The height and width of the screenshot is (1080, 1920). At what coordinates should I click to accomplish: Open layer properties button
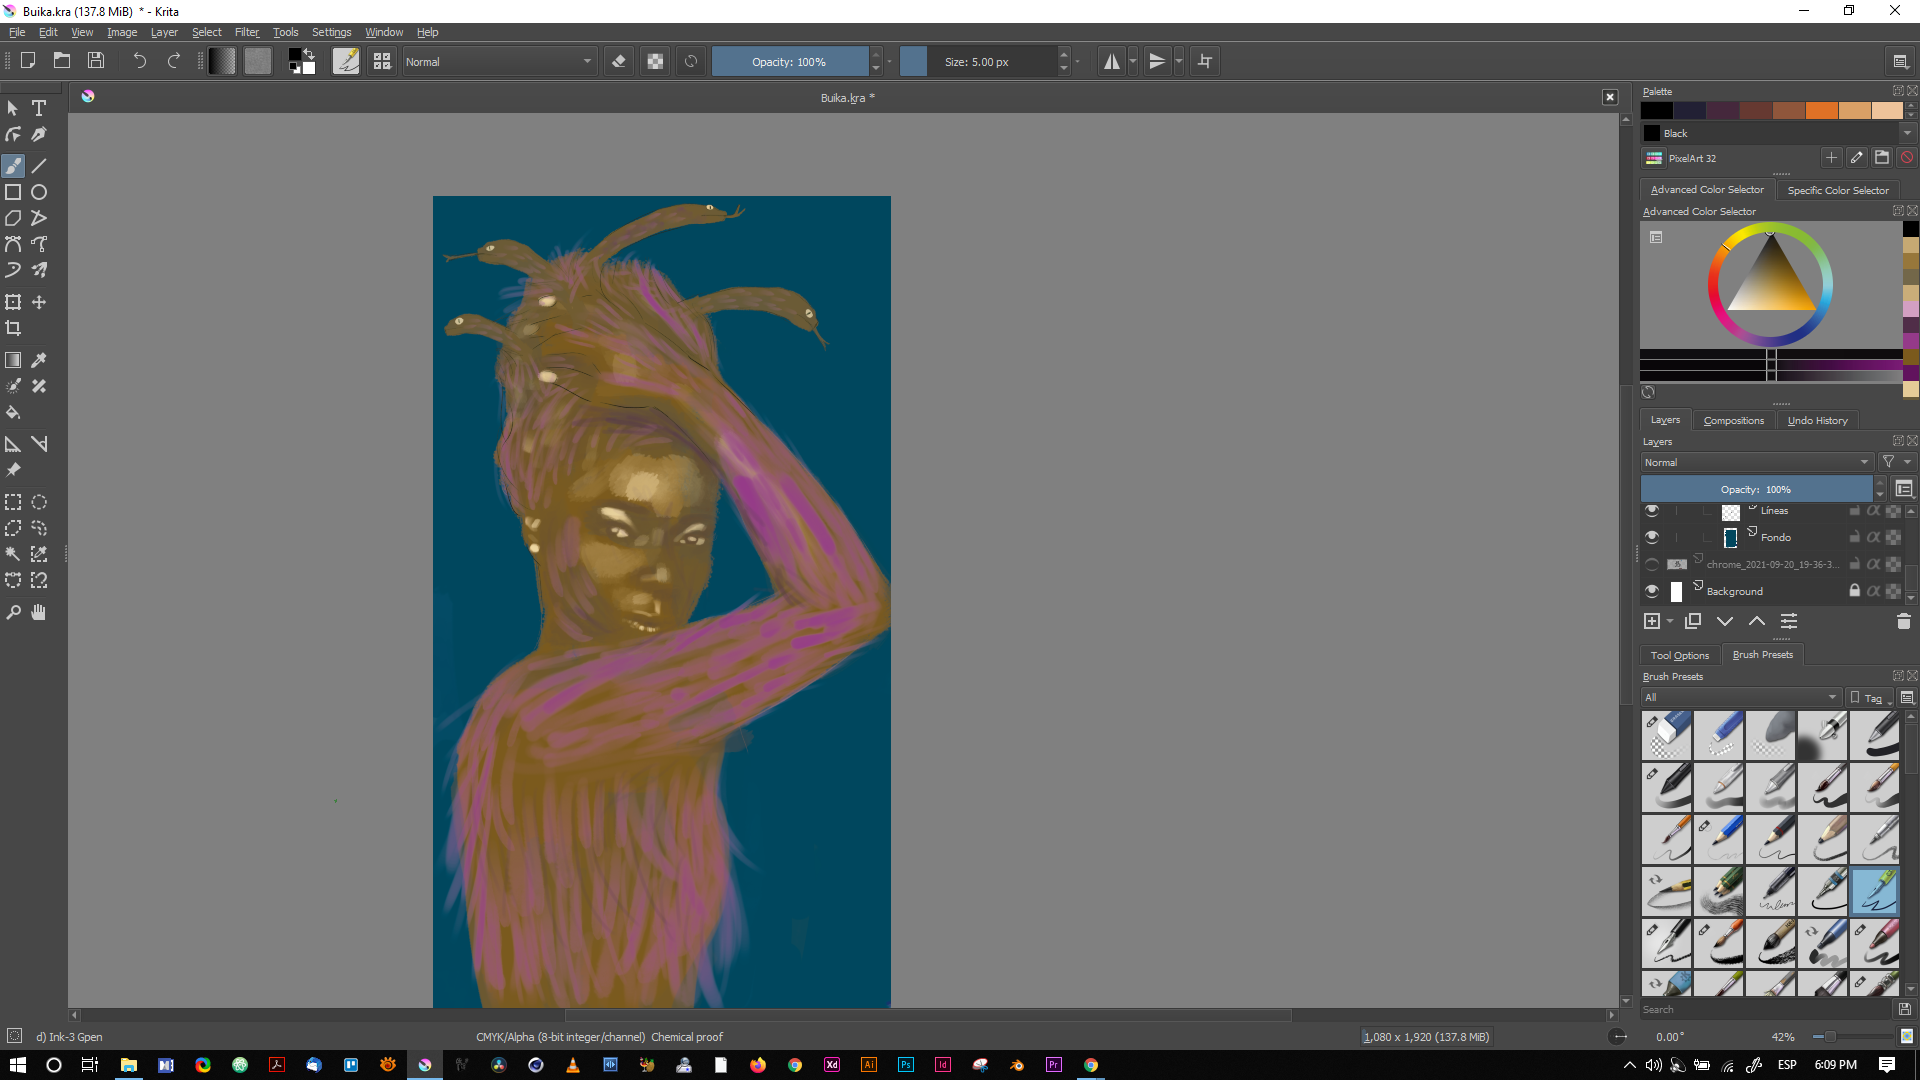point(1789,621)
